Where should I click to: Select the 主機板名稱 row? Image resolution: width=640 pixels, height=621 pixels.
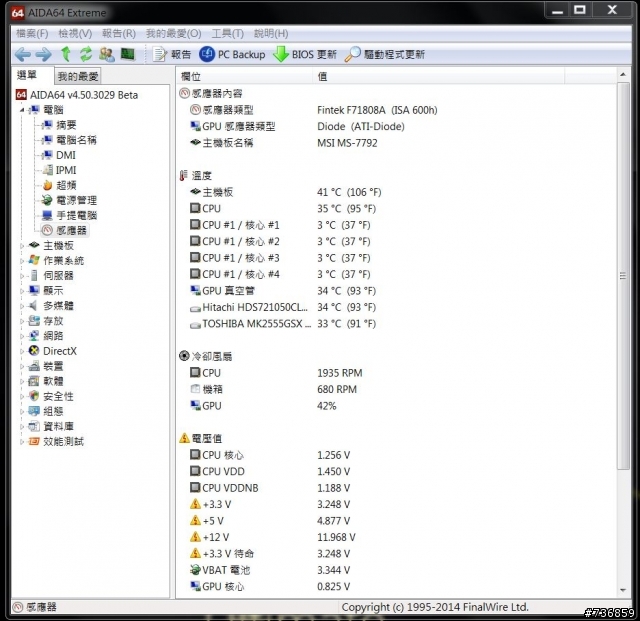[x=284, y=143]
